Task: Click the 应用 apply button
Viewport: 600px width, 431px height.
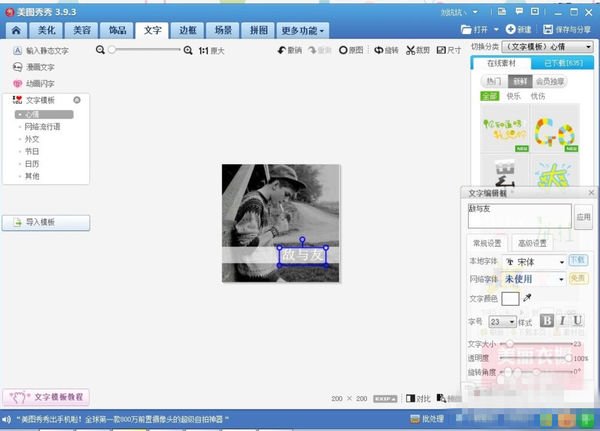Action: (583, 217)
